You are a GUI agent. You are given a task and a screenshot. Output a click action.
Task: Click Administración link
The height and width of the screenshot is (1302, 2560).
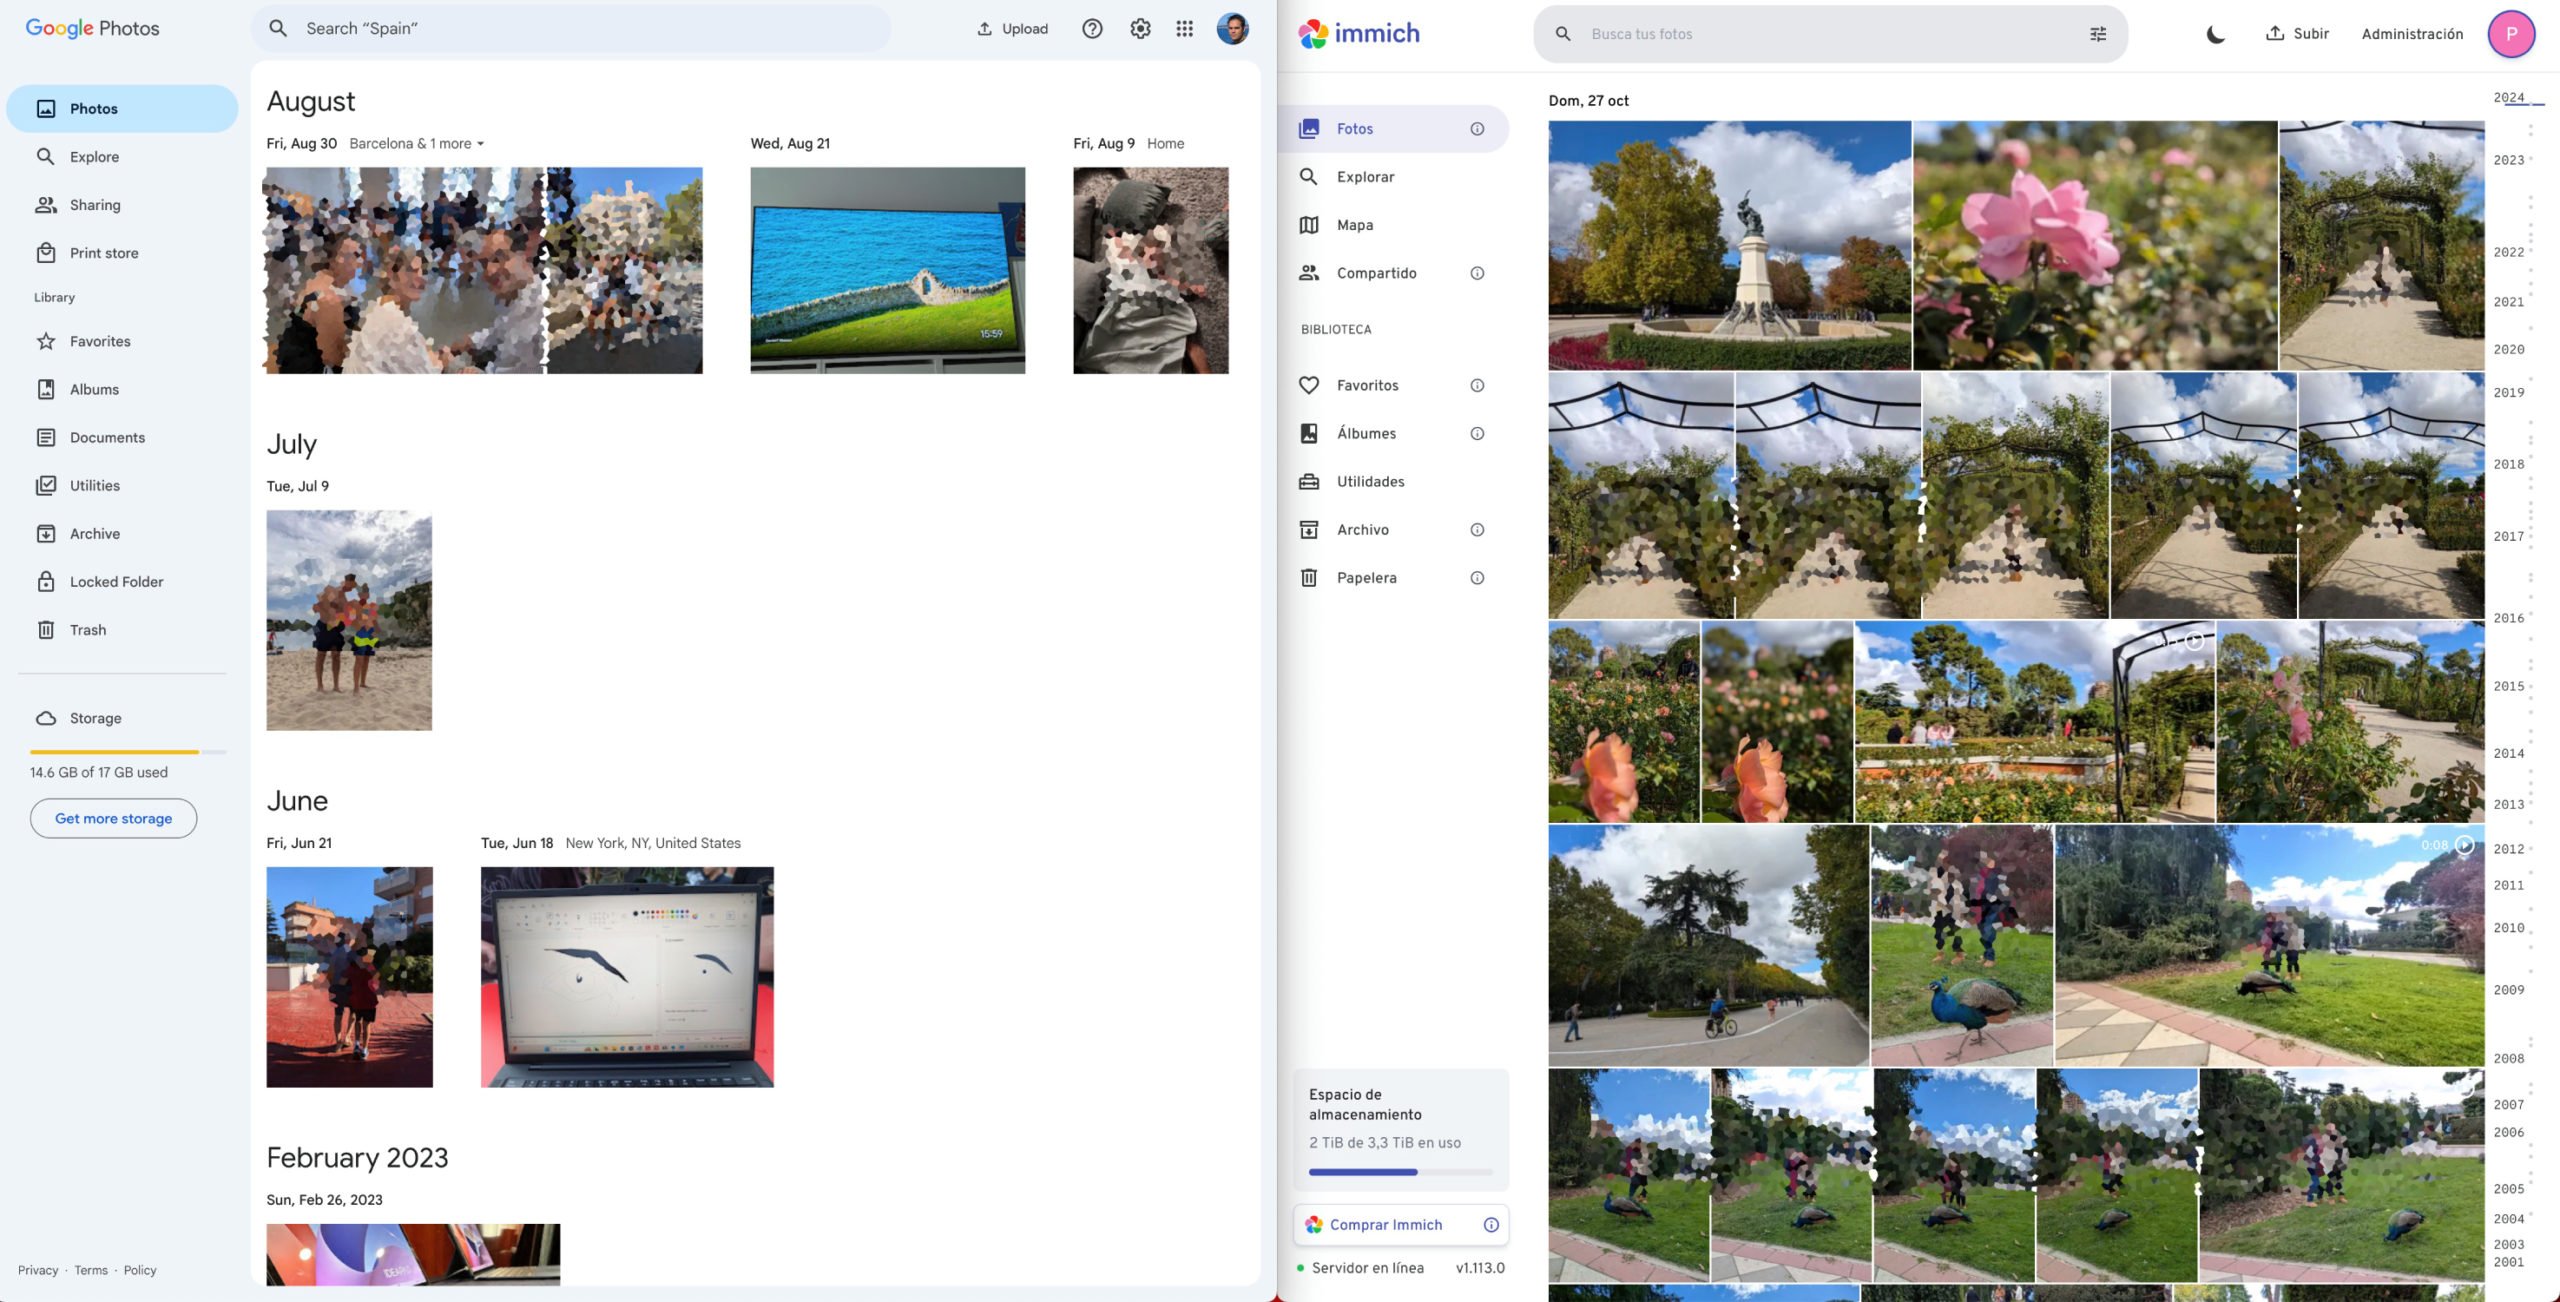pos(2412,34)
